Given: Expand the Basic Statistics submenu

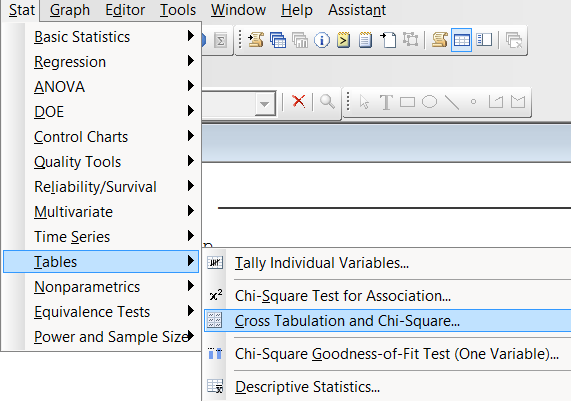Looking at the screenshot, I should click(x=101, y=36).
